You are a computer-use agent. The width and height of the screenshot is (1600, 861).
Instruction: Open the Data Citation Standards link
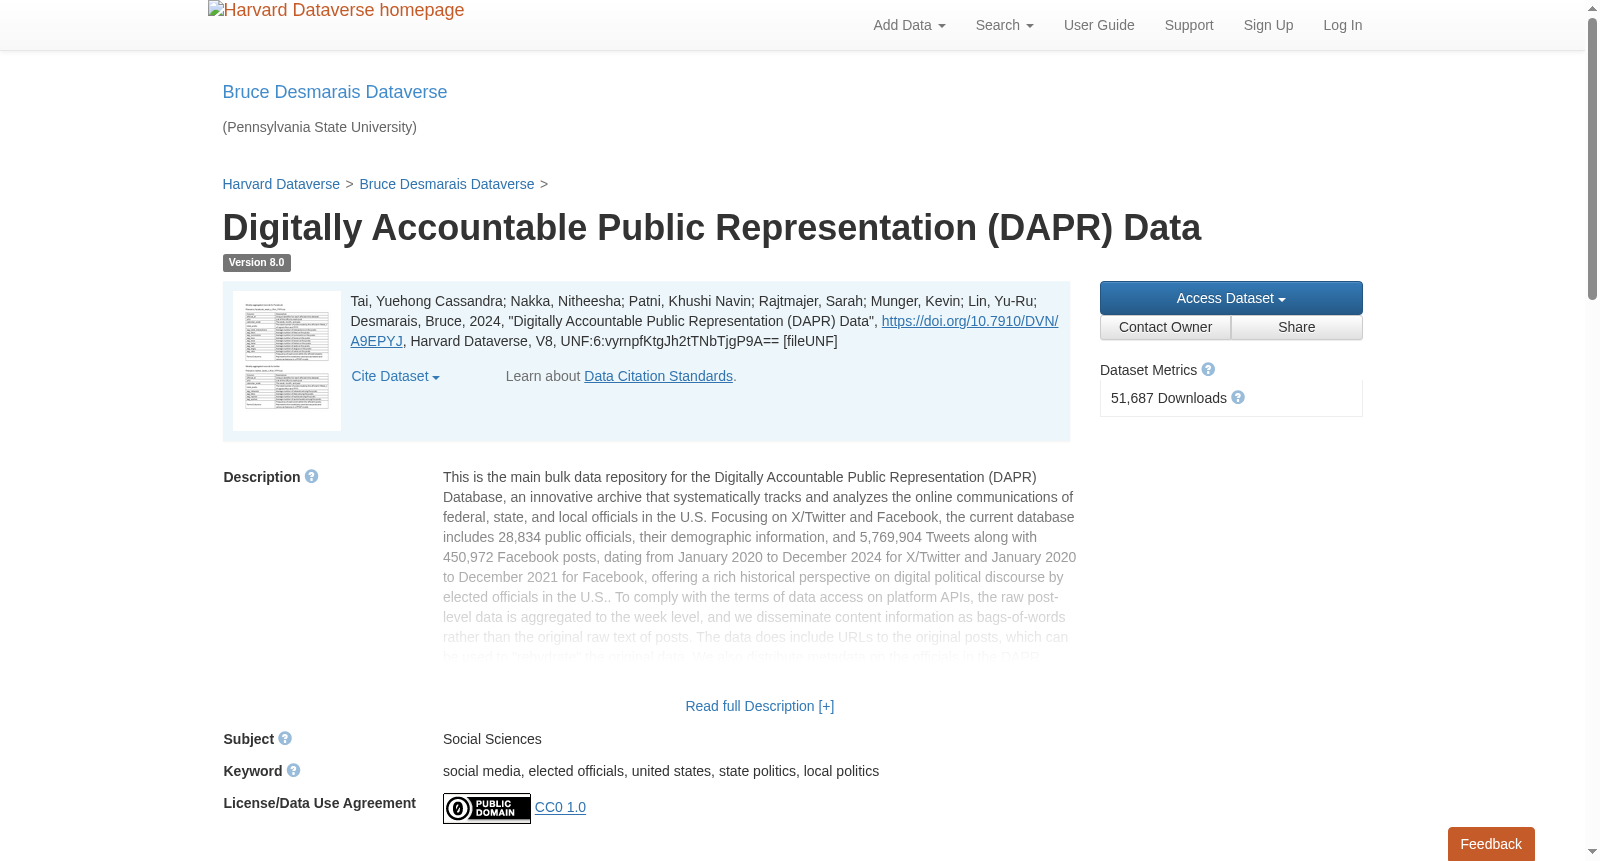tap(659, 376)
